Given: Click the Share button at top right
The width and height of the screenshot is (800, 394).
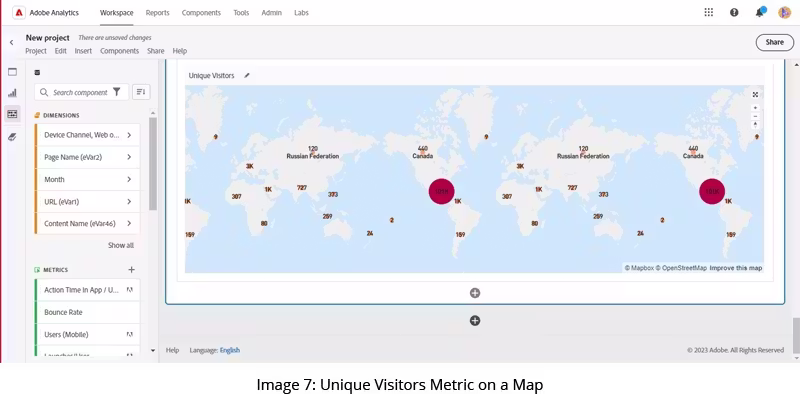Looking at the screenshot, I should [774, 42].
